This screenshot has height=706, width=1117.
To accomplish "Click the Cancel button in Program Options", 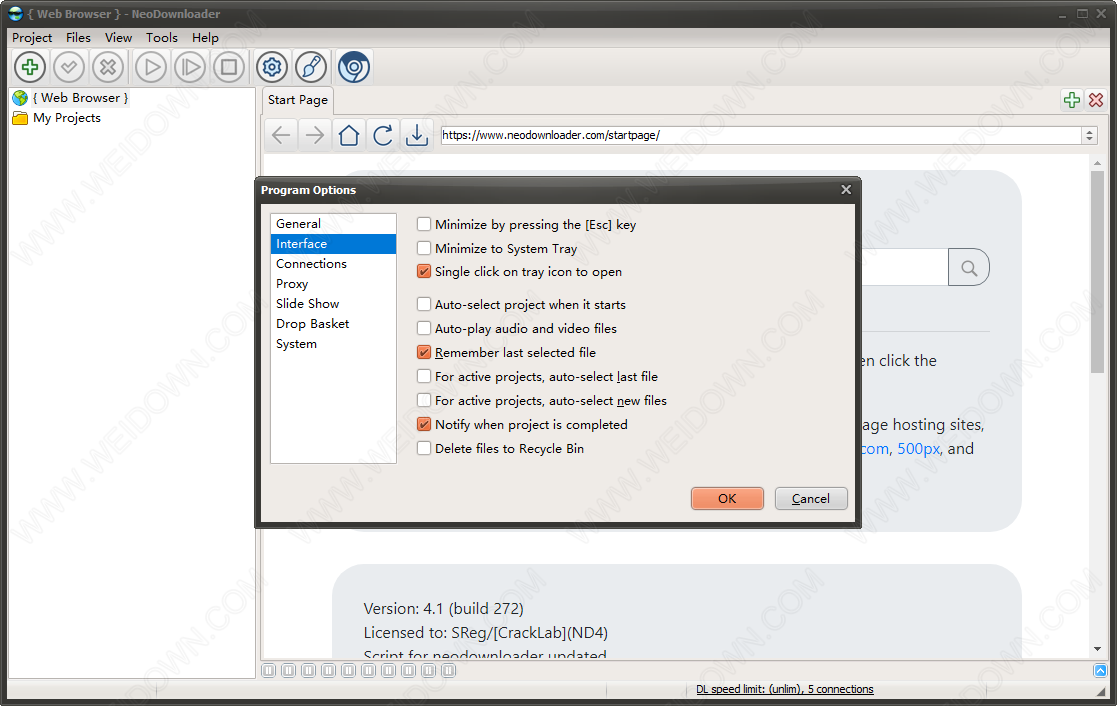I will (811, 499).
